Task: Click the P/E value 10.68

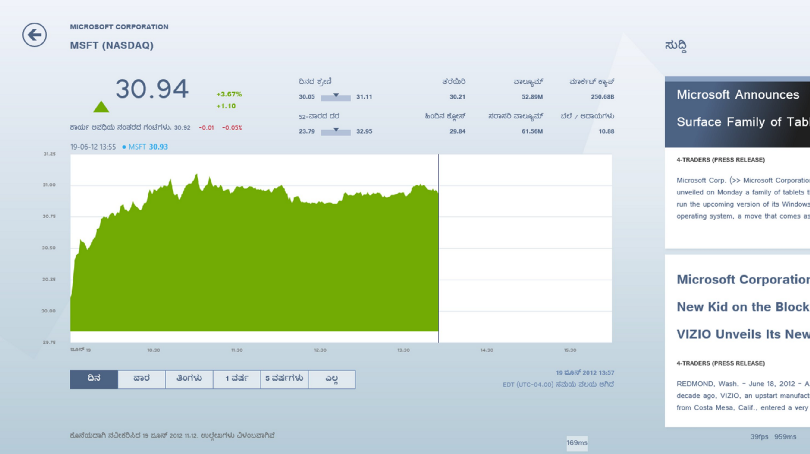Action: [606, 131]
